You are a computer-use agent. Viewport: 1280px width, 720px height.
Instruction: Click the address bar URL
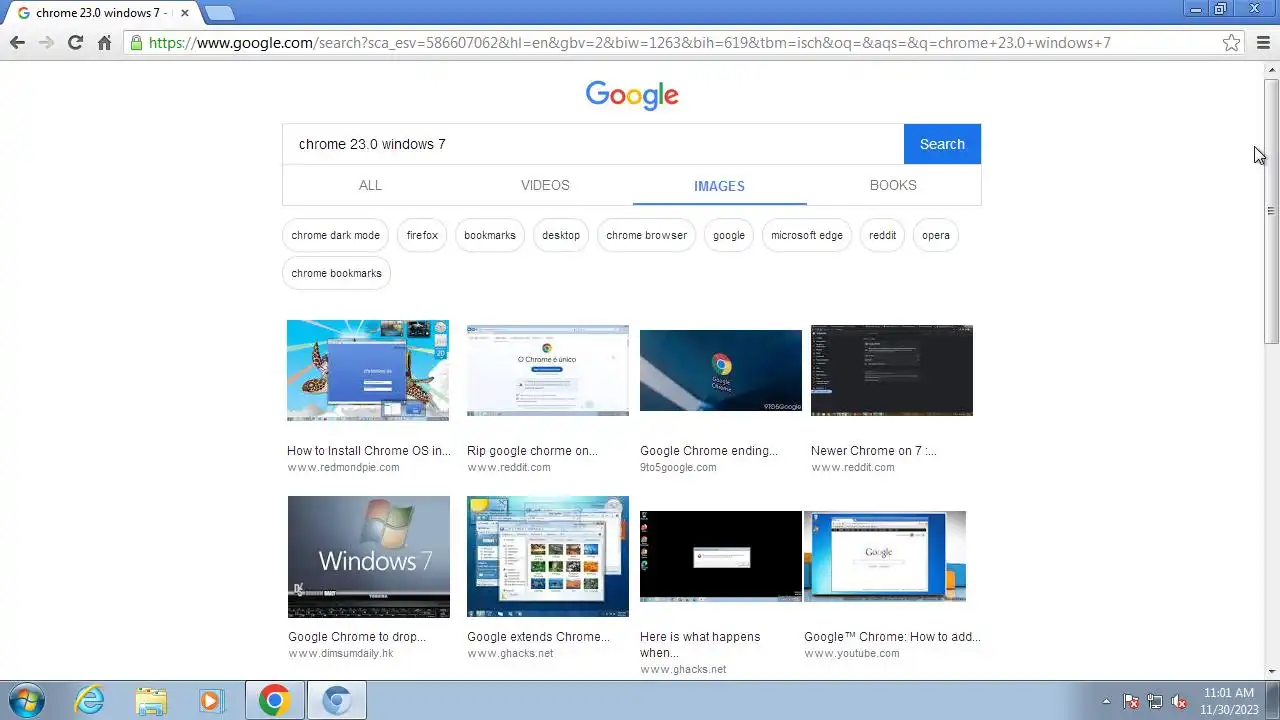[630, 42]
